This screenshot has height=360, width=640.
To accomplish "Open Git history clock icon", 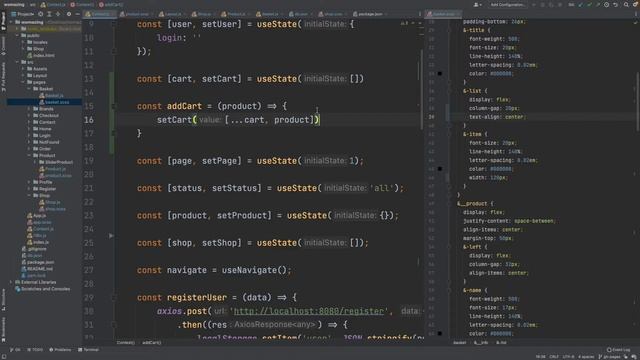I will point(607,5).
